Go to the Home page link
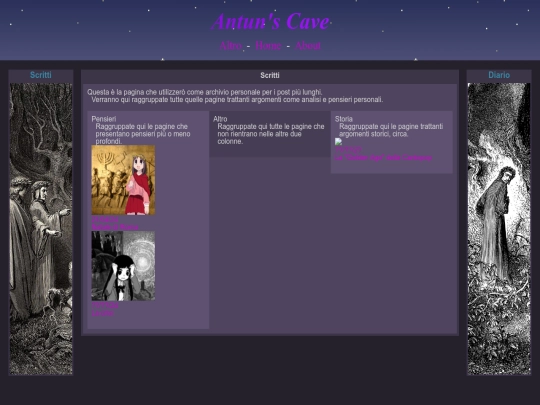540x405 pixels. click(x=268, y=45)
